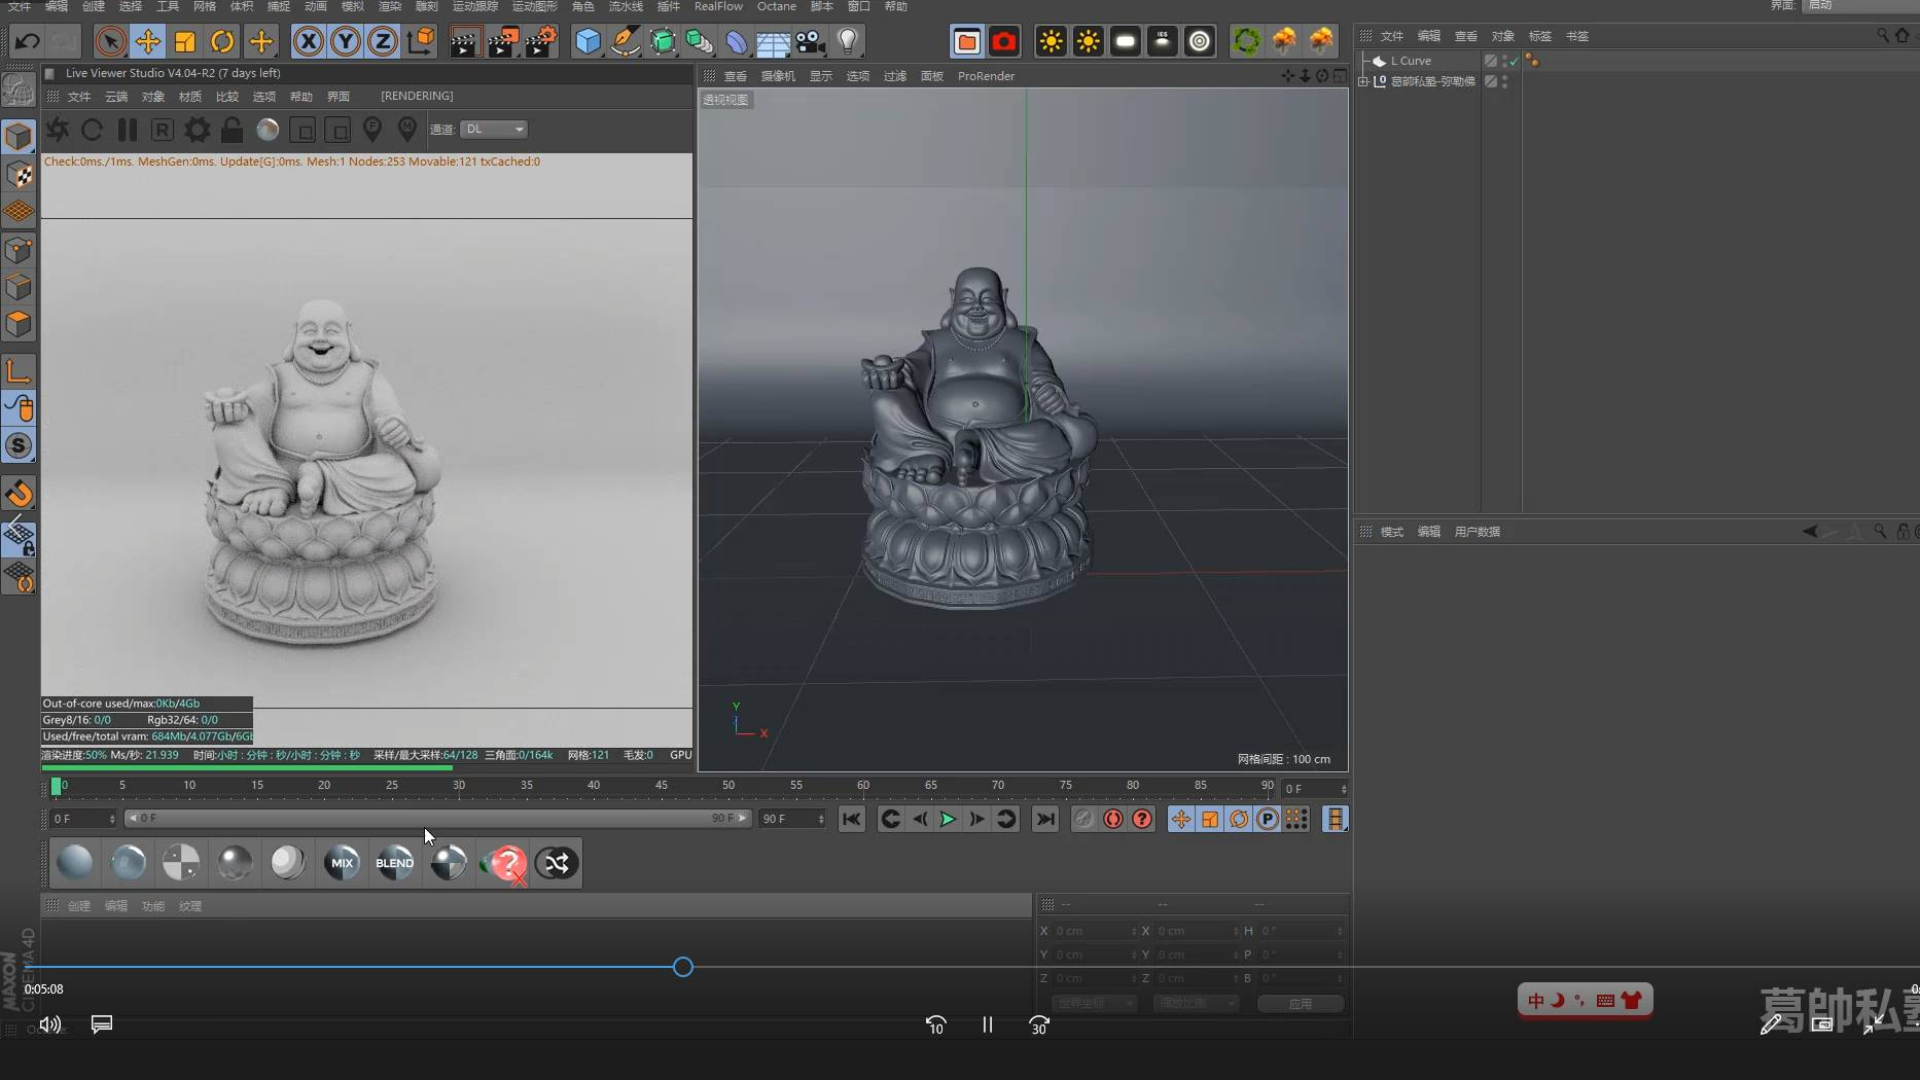Open the DL channel dropdown
This screenshot has height=1080, width=1920.
[x=494, y=129]
